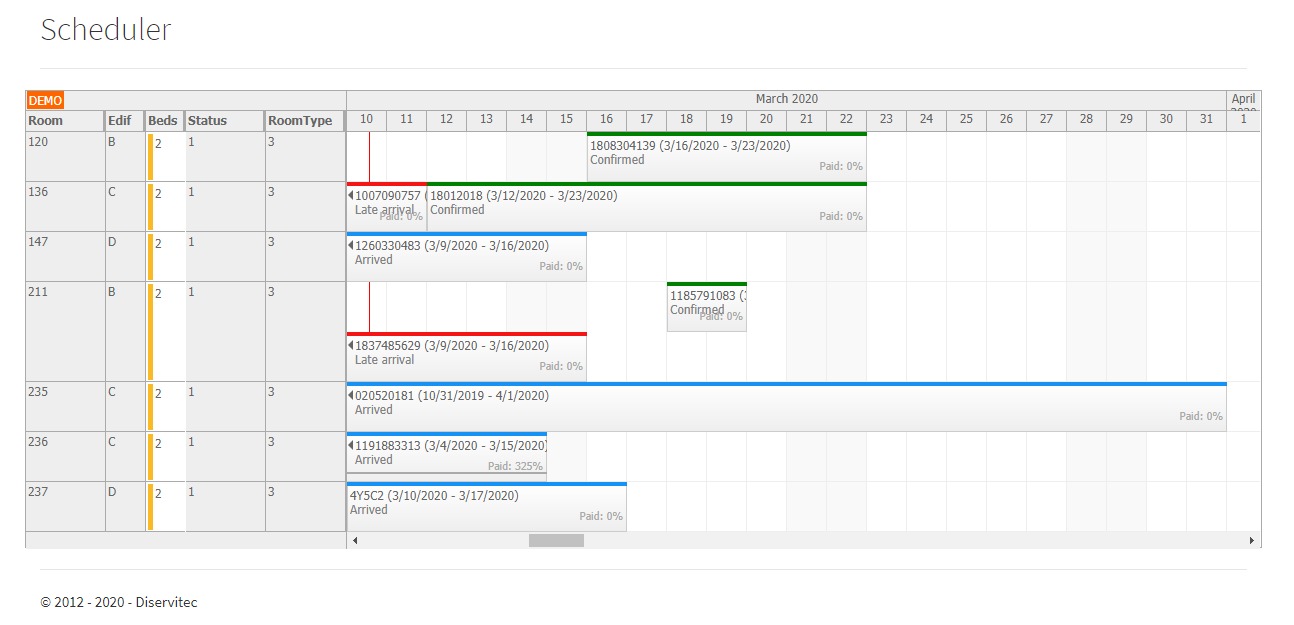The image size is (1294, 625).
Task: Select the room 235 row header
Action: [65, 406]
